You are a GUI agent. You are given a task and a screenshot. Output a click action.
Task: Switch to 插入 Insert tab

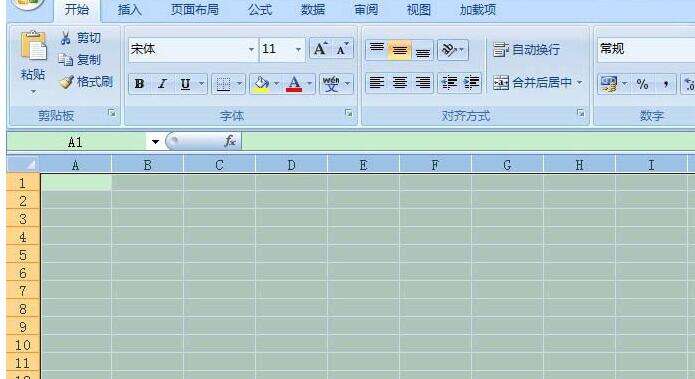[x=129, y=9]
